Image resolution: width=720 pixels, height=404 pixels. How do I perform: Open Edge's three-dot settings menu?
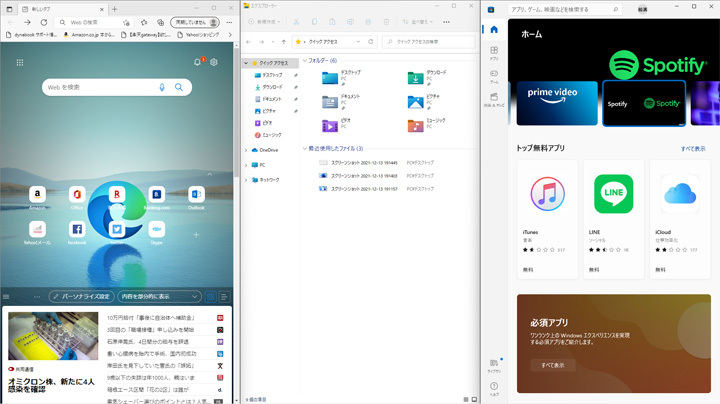tap(229, 22)
